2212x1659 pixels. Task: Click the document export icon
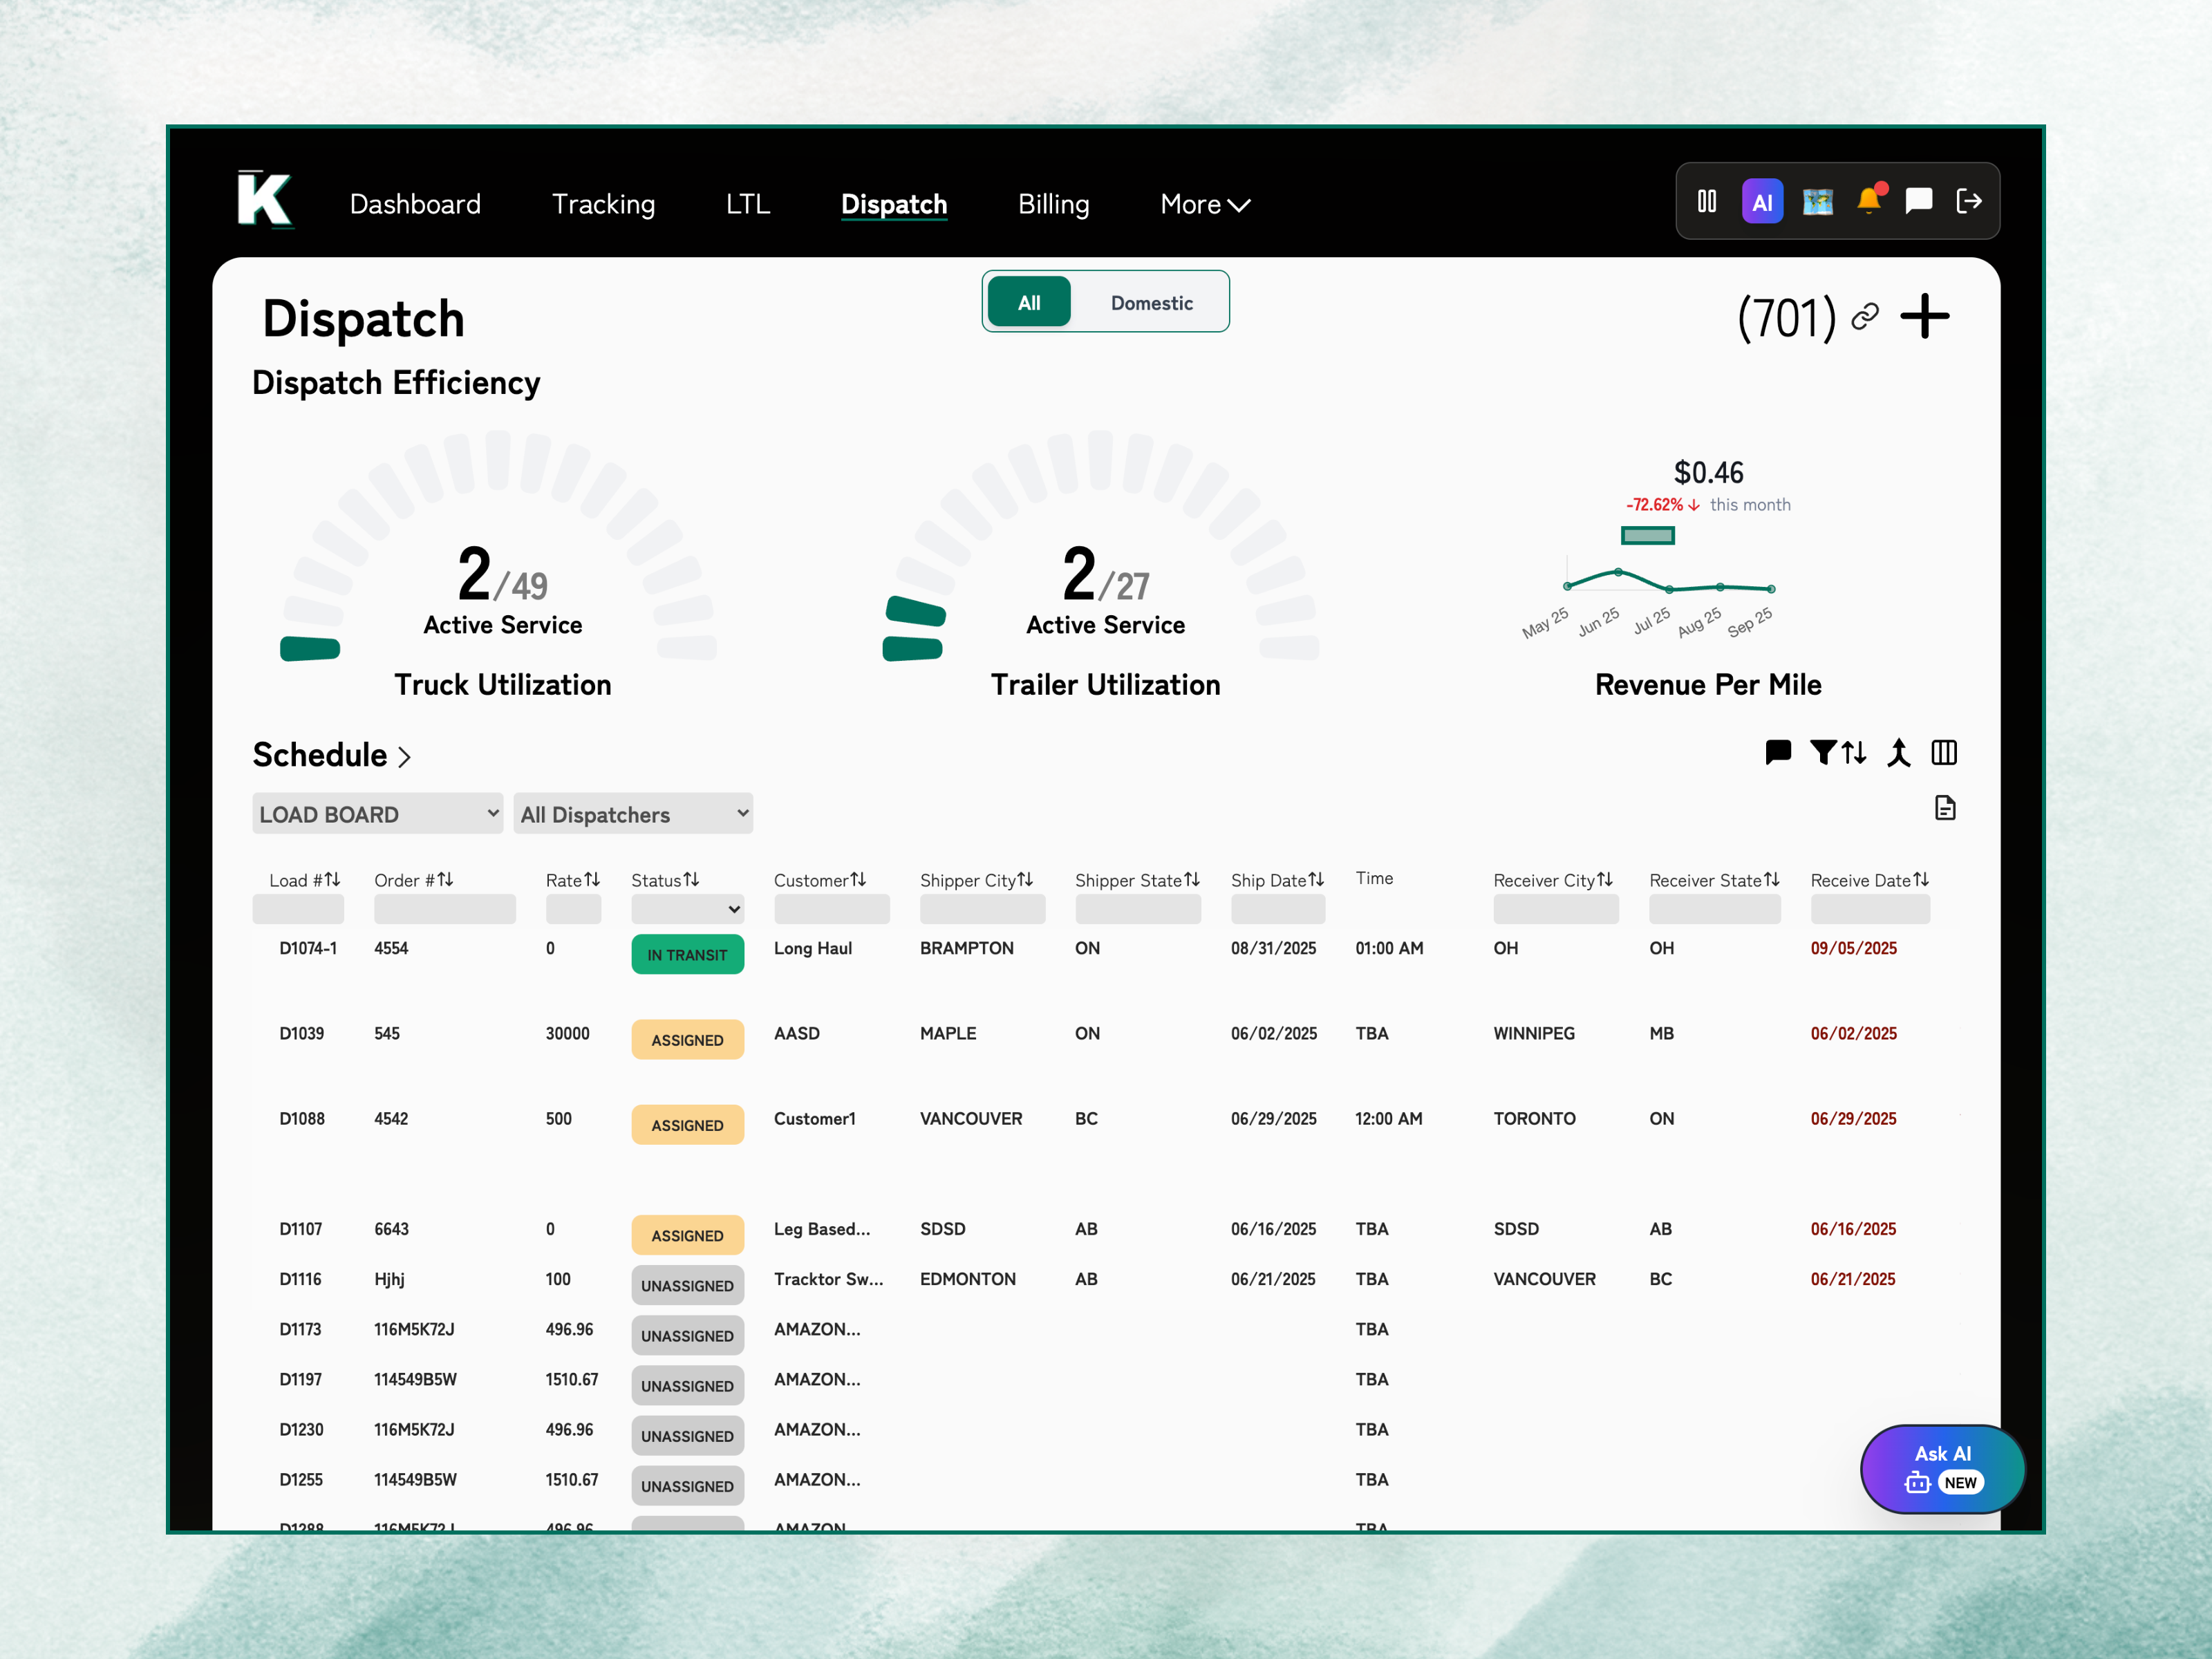click(1944, 808)
